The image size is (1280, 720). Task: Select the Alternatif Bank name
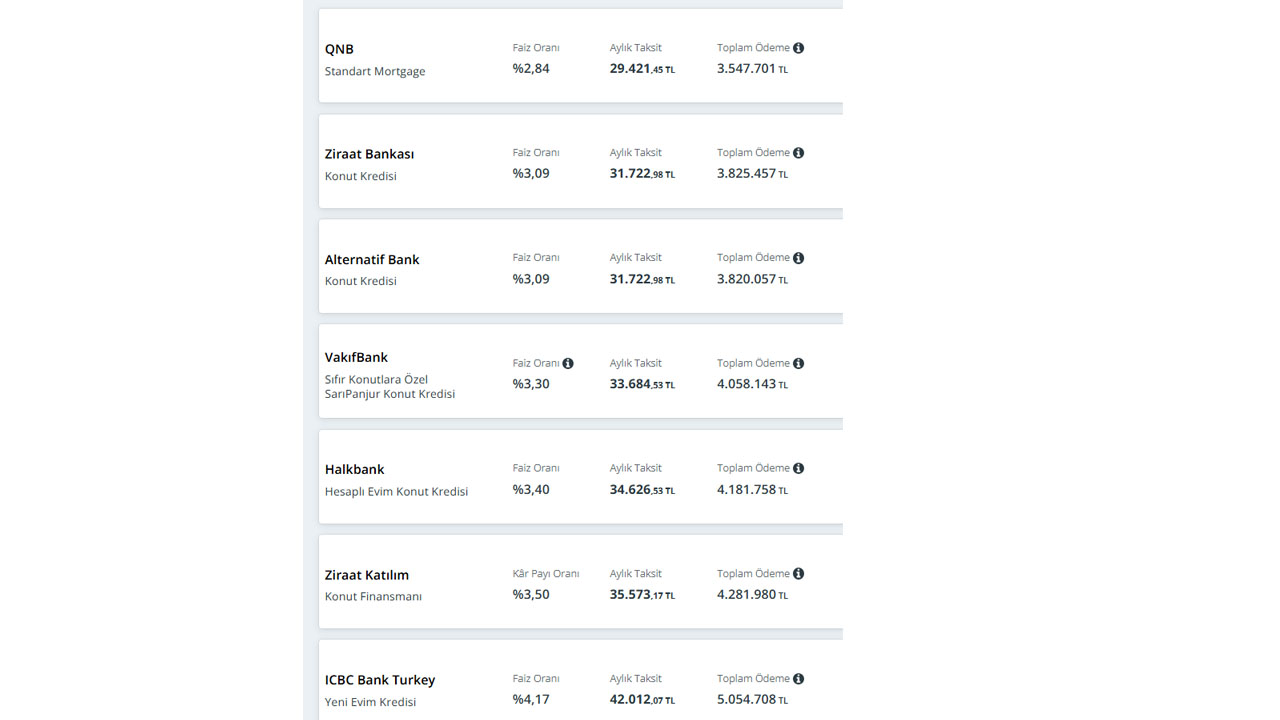click(372, 260)
